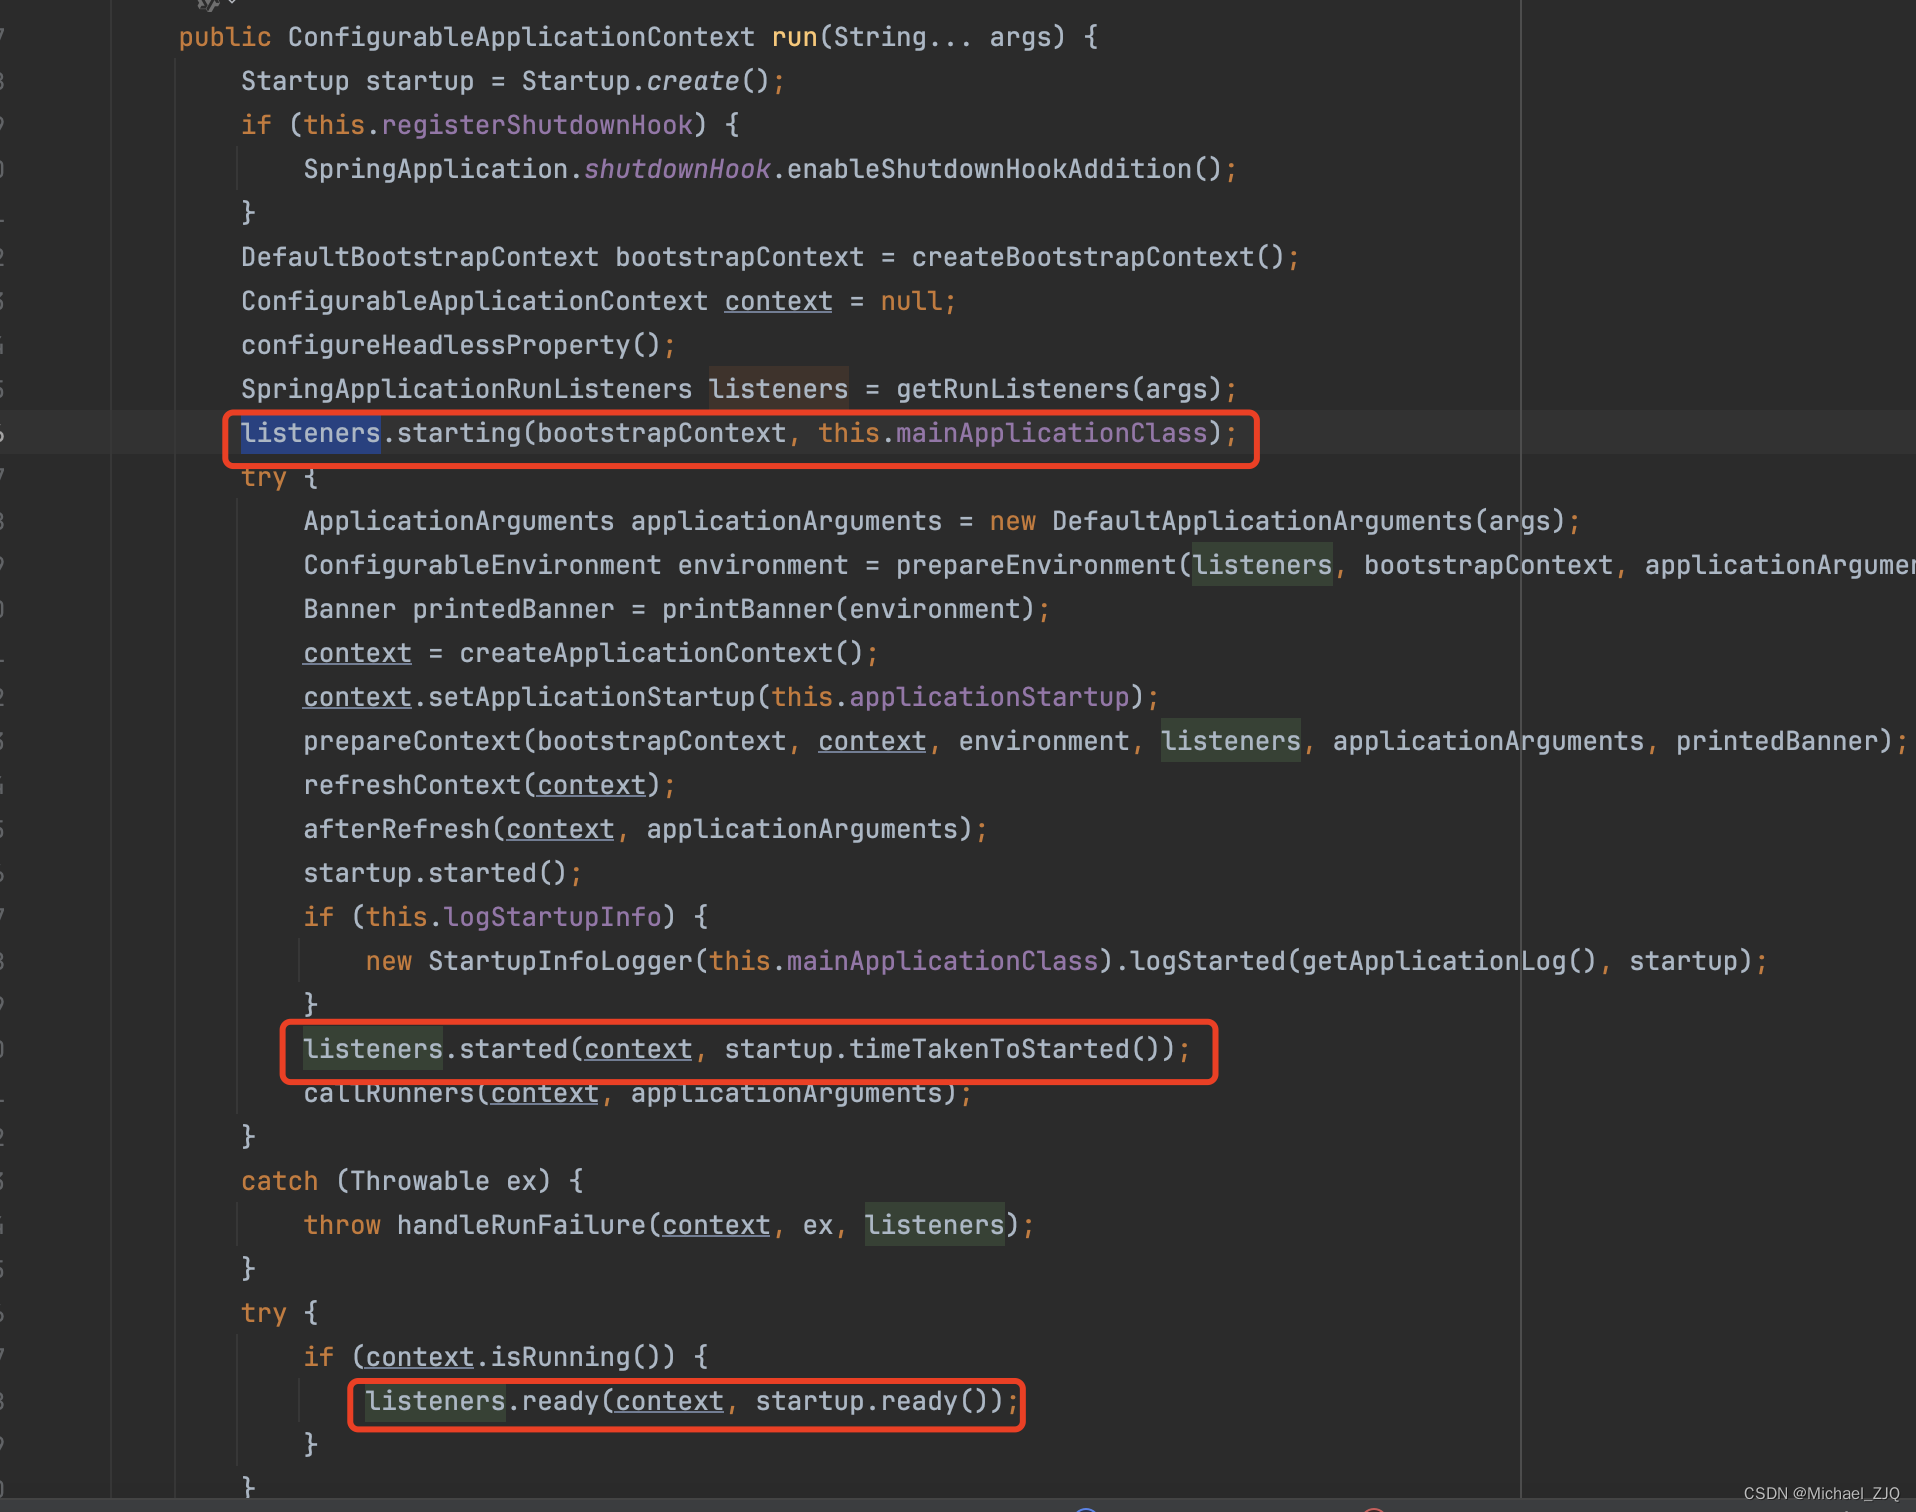Click the registerShutdownHook field reference
This screenshot has height=1512, width=1916.
tap(537, 125)
